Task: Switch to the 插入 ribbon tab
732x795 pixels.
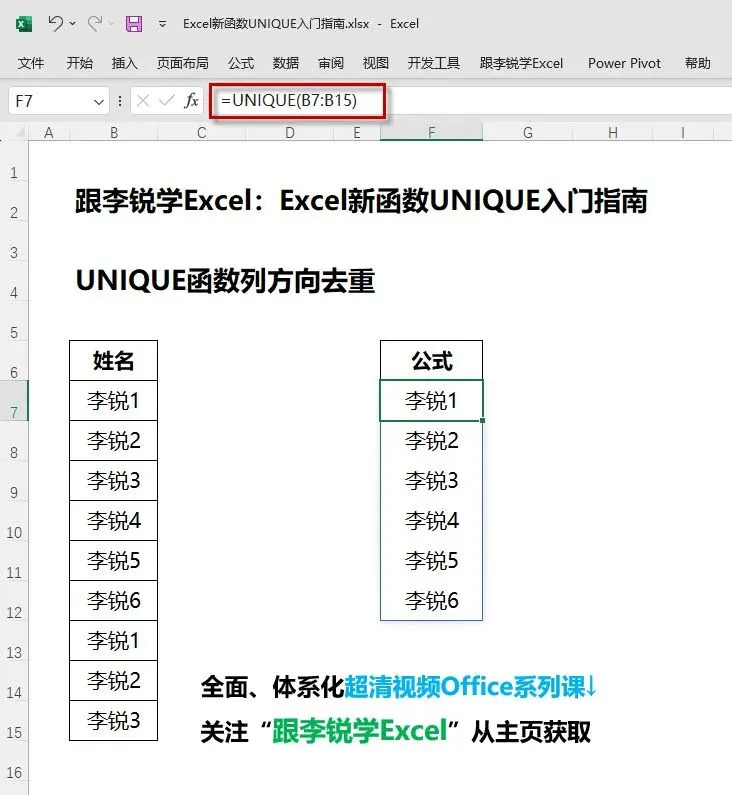Action: (x=124, y=63)
